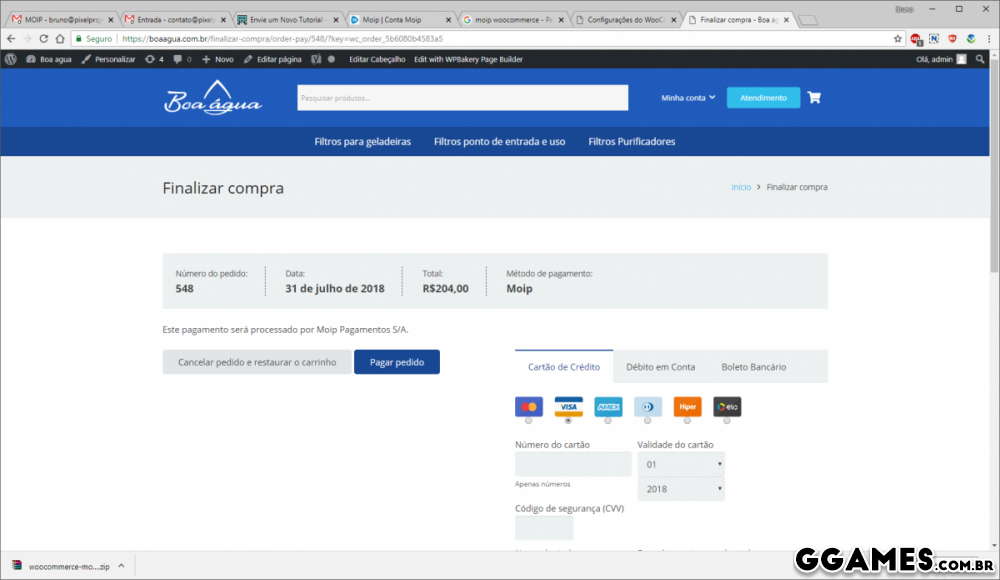The height and width of the screenshot is (580, 1000).
Task: Switch to the Boleto Bancário tab
Action: 753,367
